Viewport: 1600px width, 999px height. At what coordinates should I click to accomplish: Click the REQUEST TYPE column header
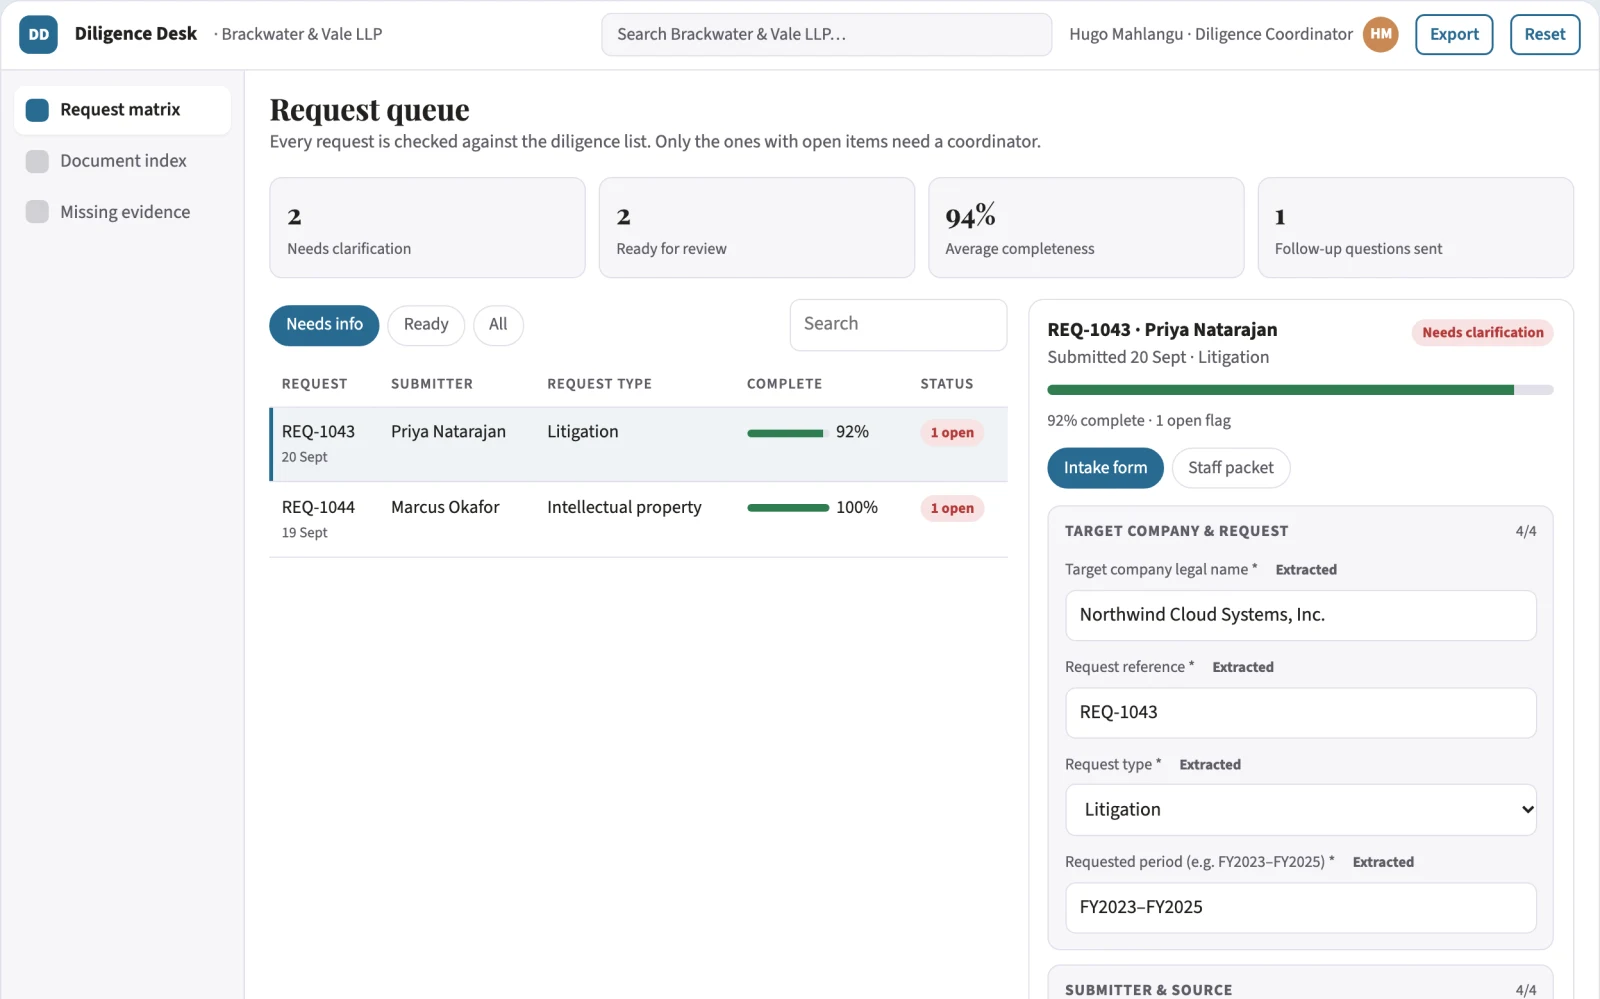coord(599,384)
